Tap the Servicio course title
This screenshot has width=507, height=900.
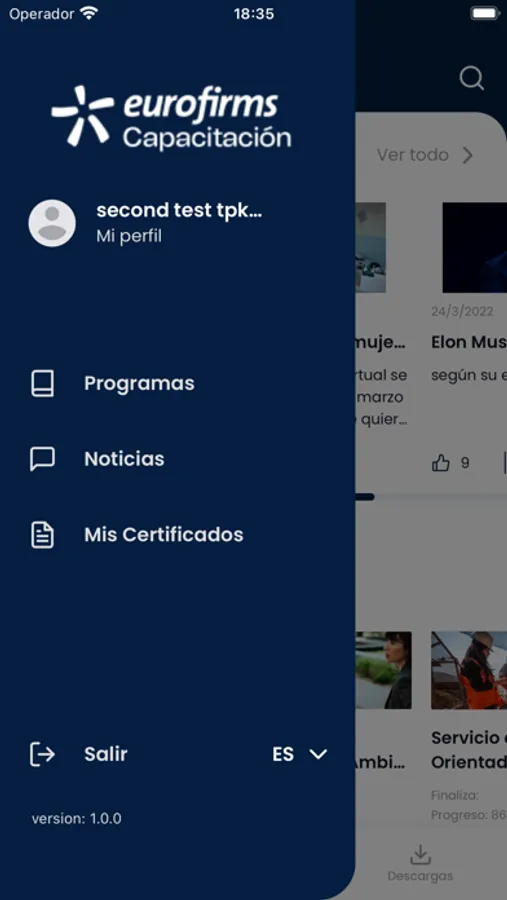469,750
